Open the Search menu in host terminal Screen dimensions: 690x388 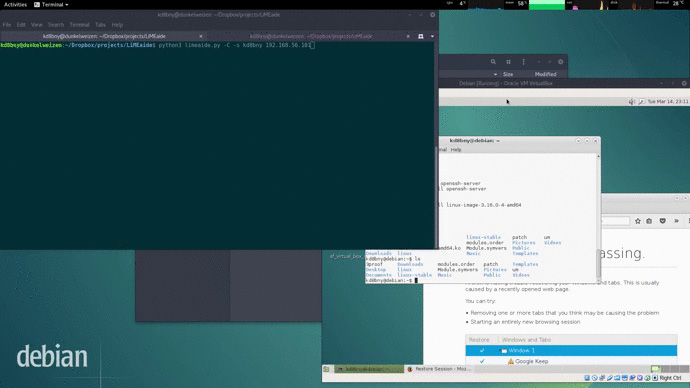click(56, 25)
